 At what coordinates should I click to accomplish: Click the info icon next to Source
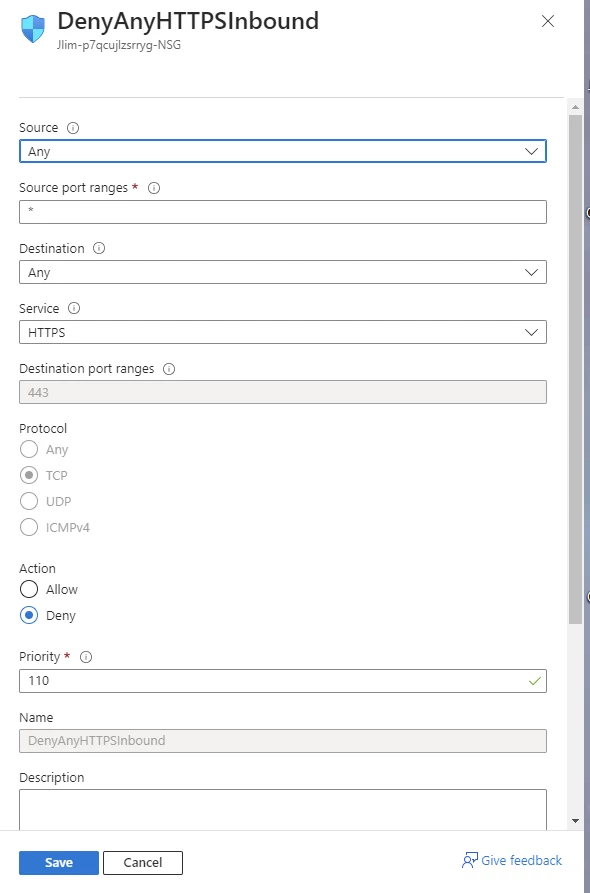(x=73, y=128)
